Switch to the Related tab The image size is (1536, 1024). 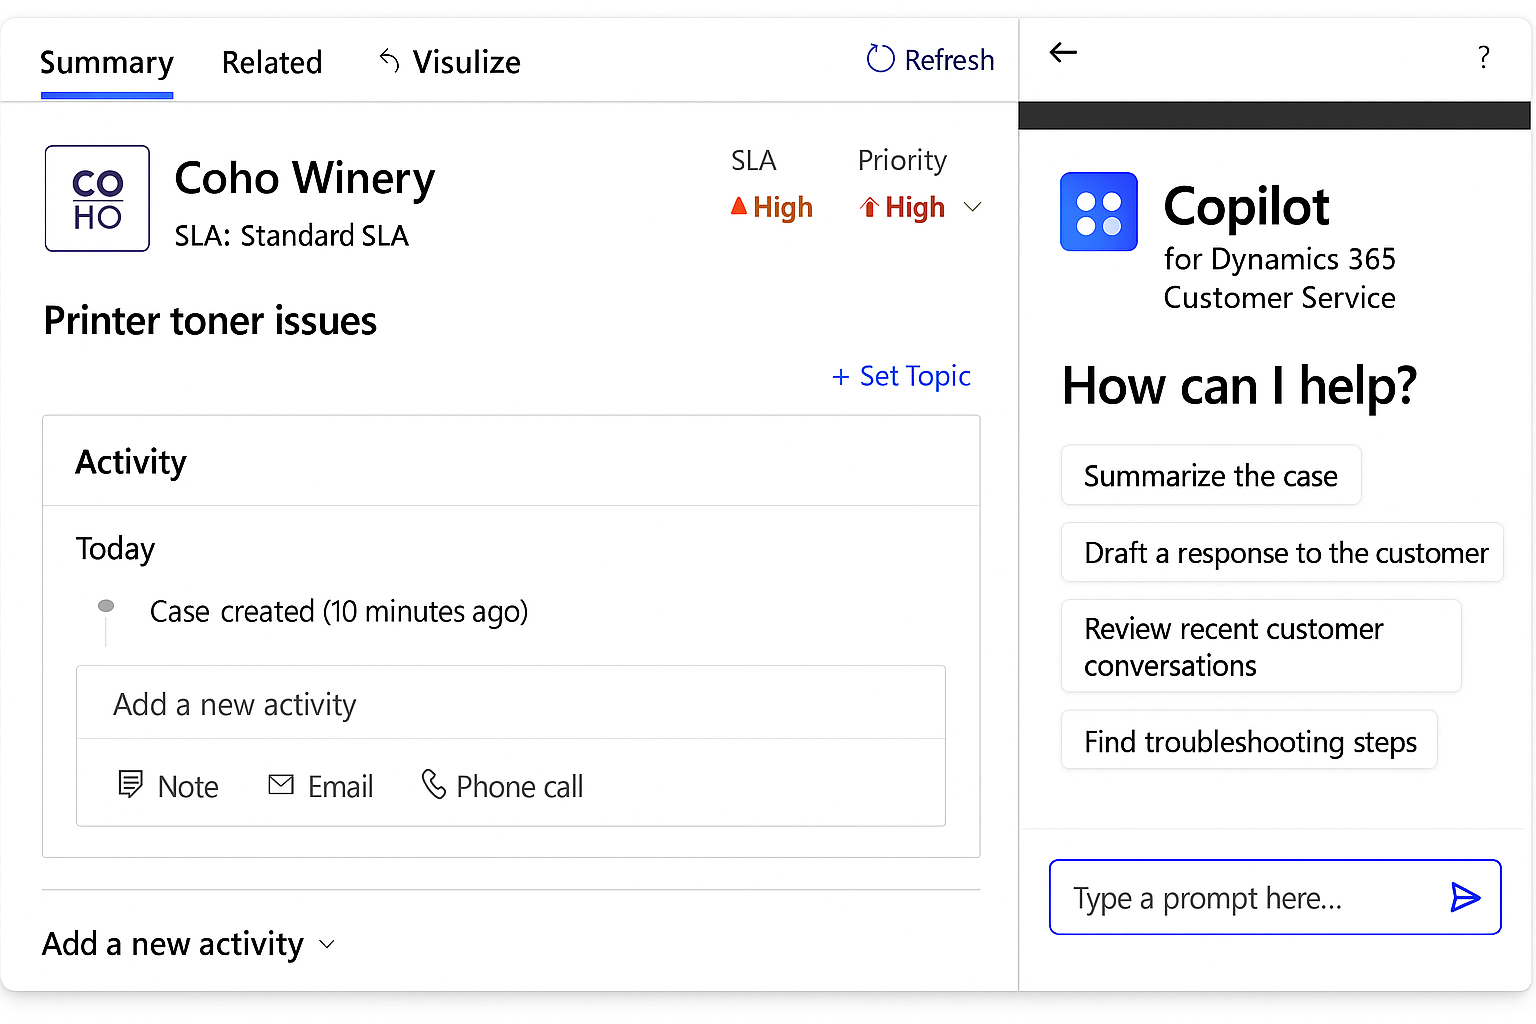click(272, 61)
